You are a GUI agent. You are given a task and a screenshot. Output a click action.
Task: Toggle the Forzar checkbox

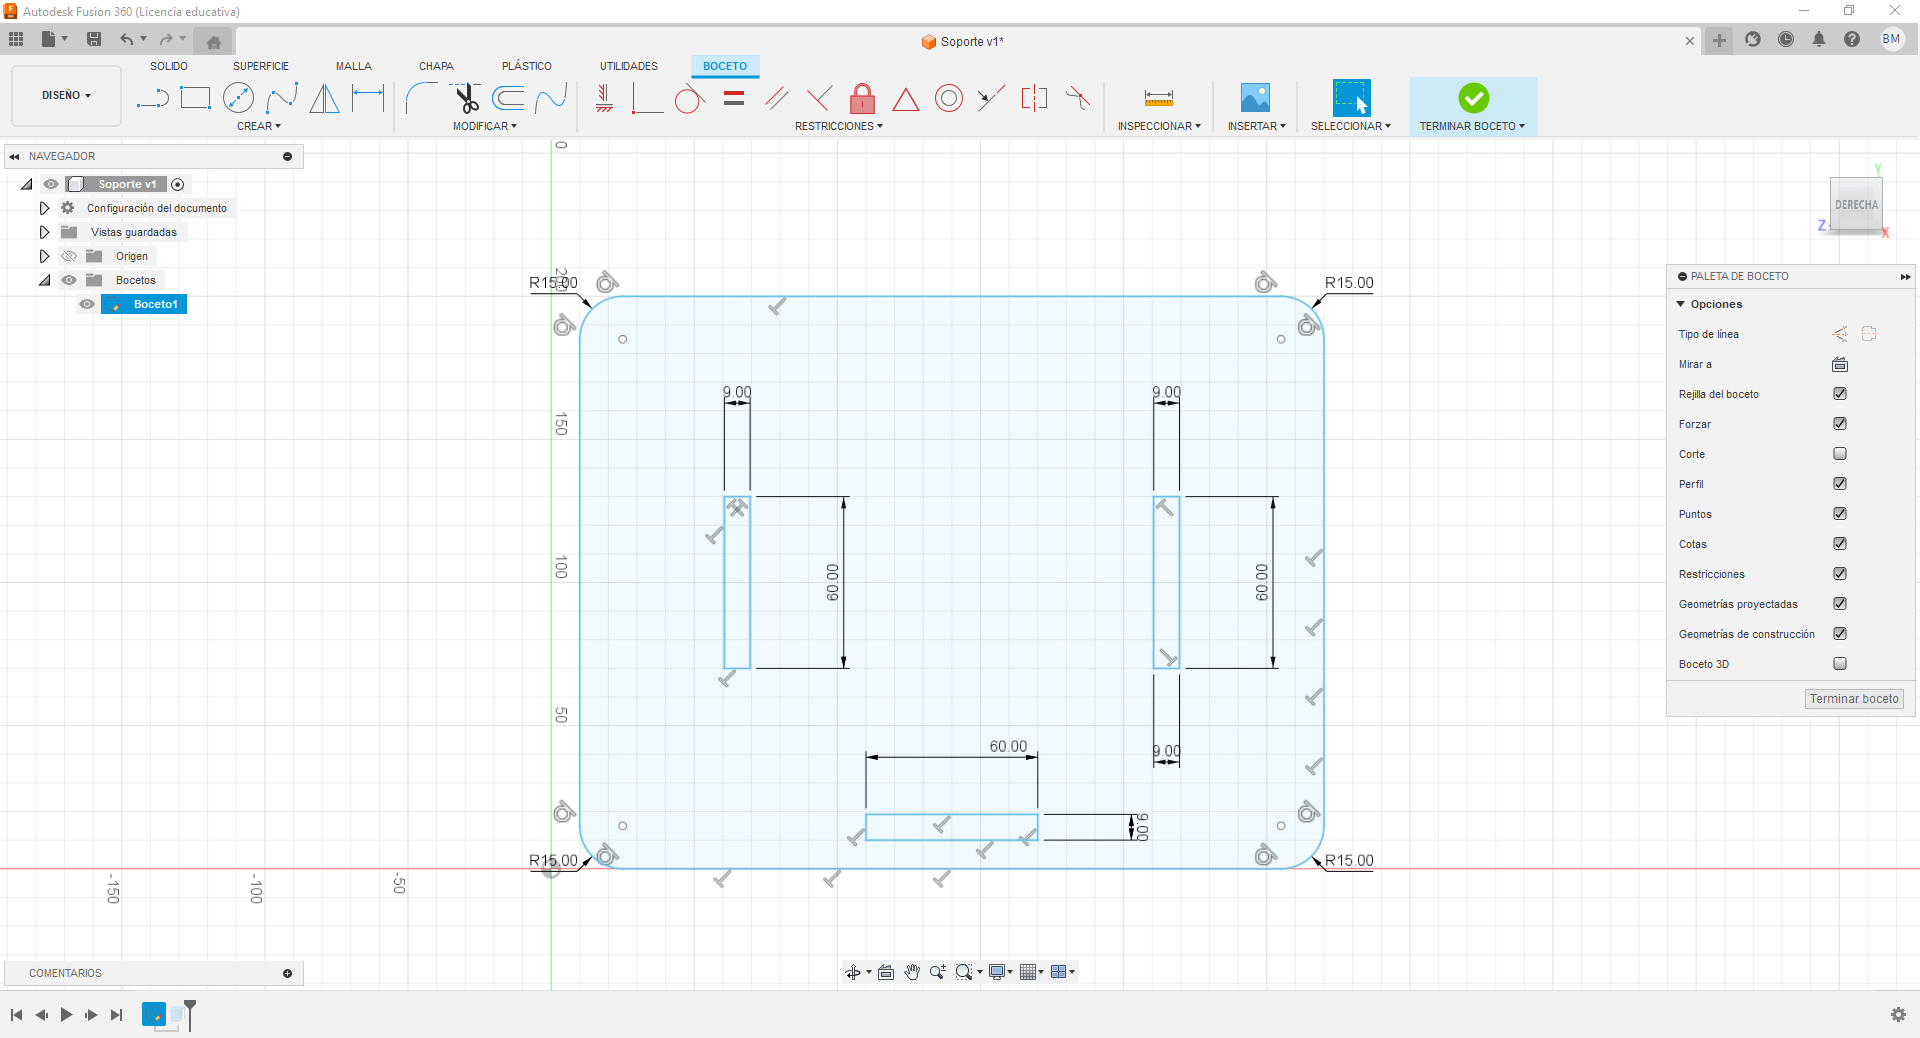1840,424
